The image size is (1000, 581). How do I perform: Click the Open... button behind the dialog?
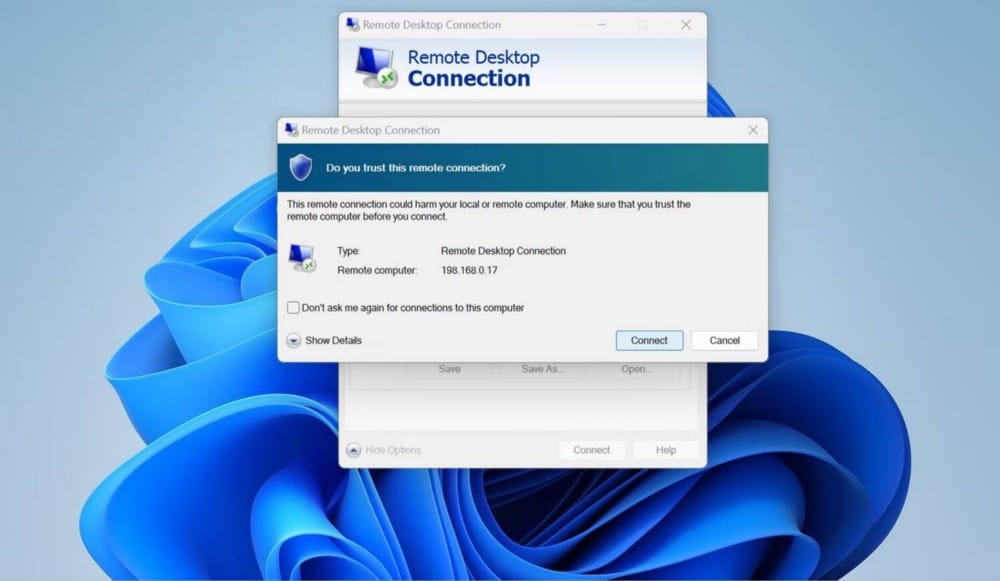click(x=636, y=369)
